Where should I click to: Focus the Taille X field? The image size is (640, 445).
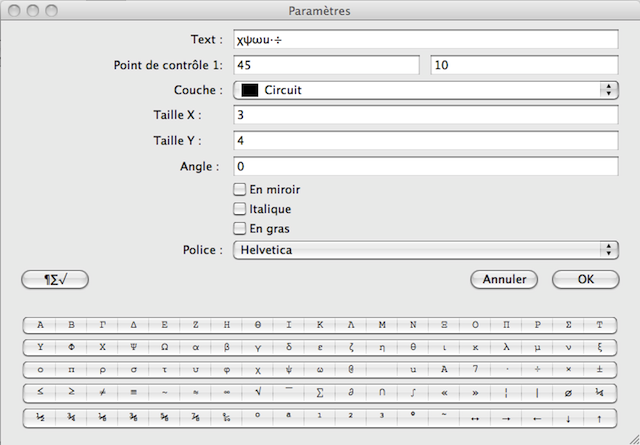pos(426,115)
